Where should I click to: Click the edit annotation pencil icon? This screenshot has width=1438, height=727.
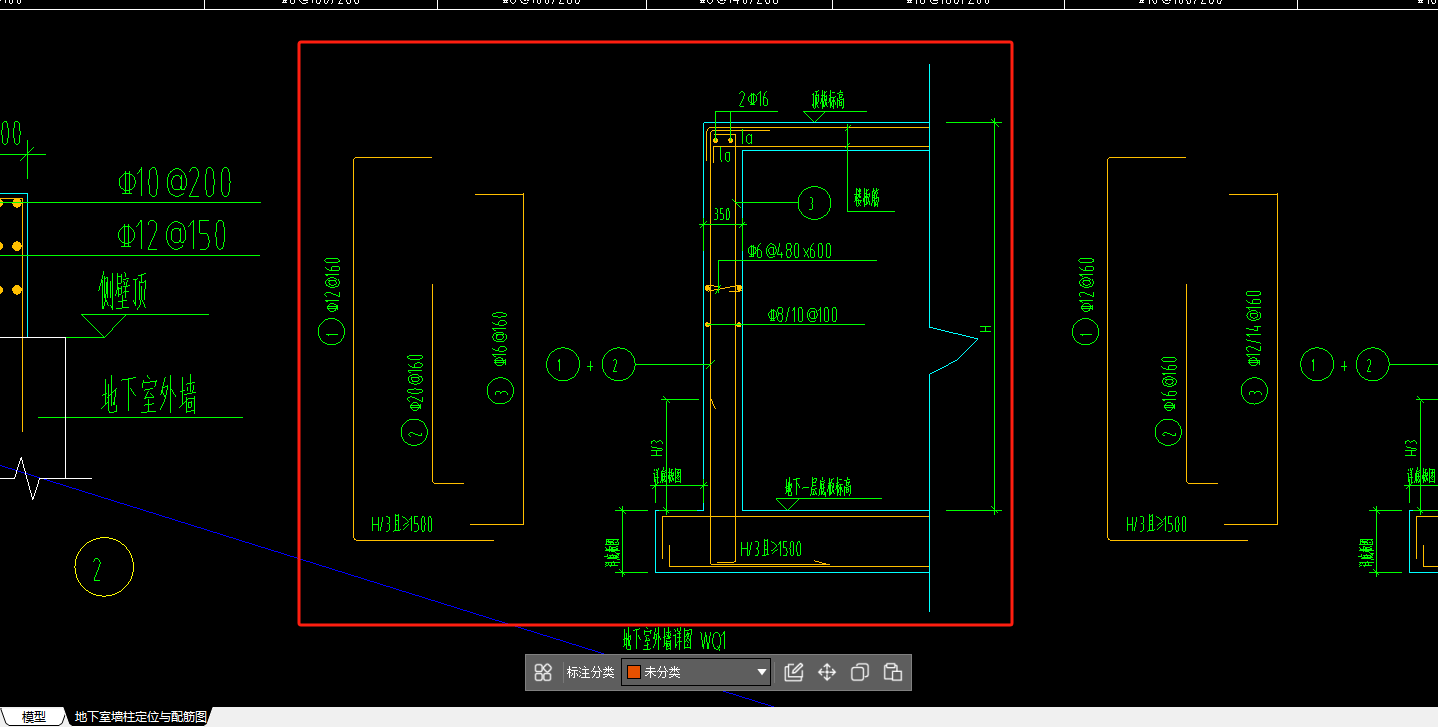tap(794, 672)
